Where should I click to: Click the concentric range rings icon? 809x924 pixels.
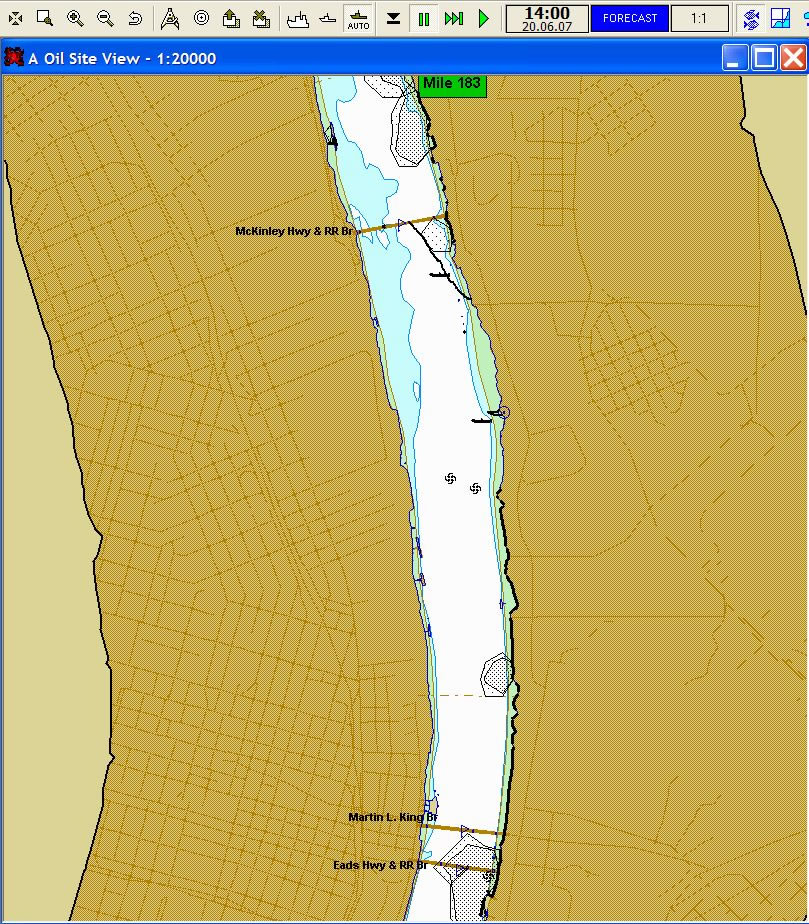tap(202, 18)
